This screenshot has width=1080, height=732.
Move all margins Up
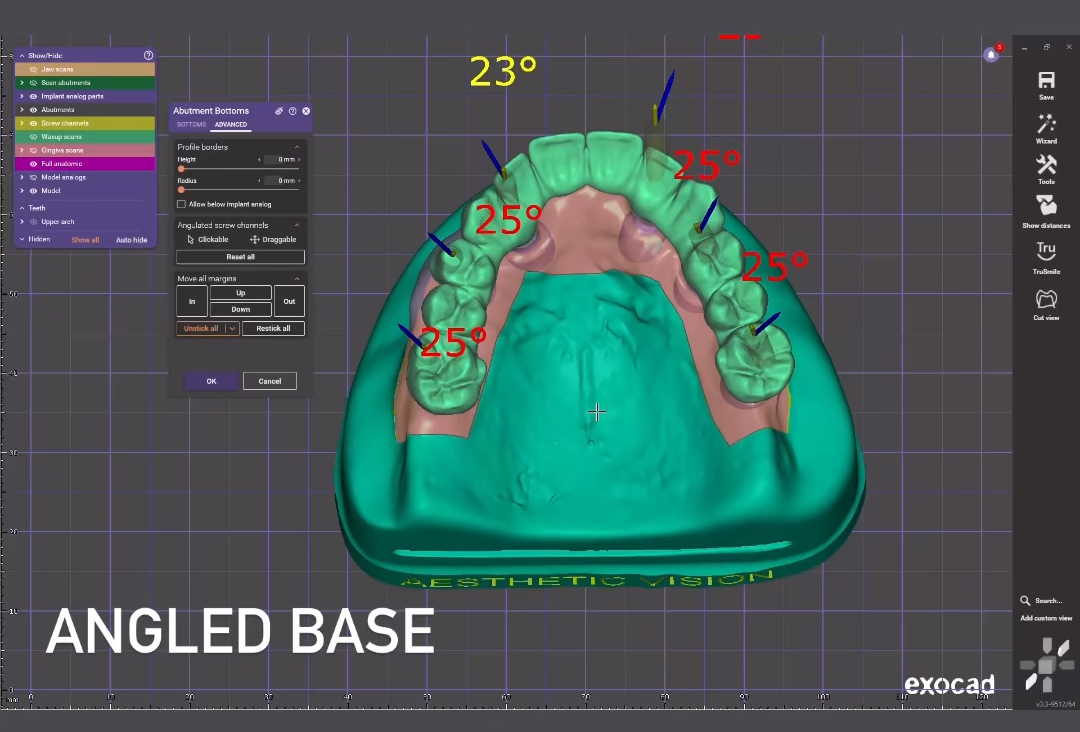240,293
